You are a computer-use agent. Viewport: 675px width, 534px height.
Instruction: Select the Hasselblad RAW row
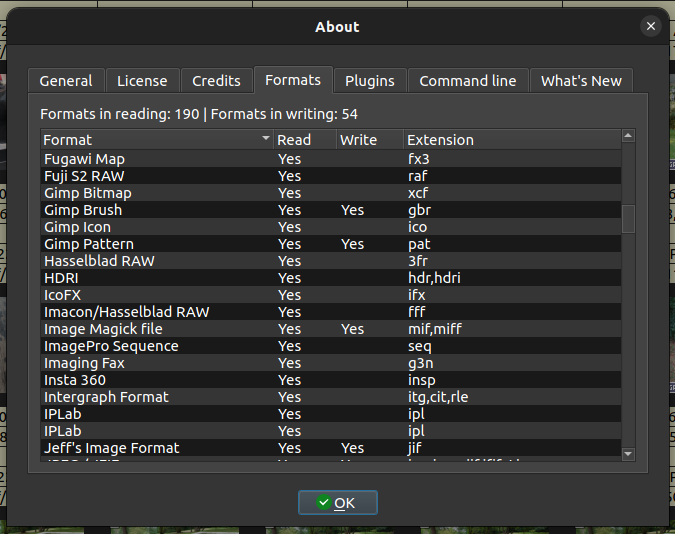tap(331, 261)
